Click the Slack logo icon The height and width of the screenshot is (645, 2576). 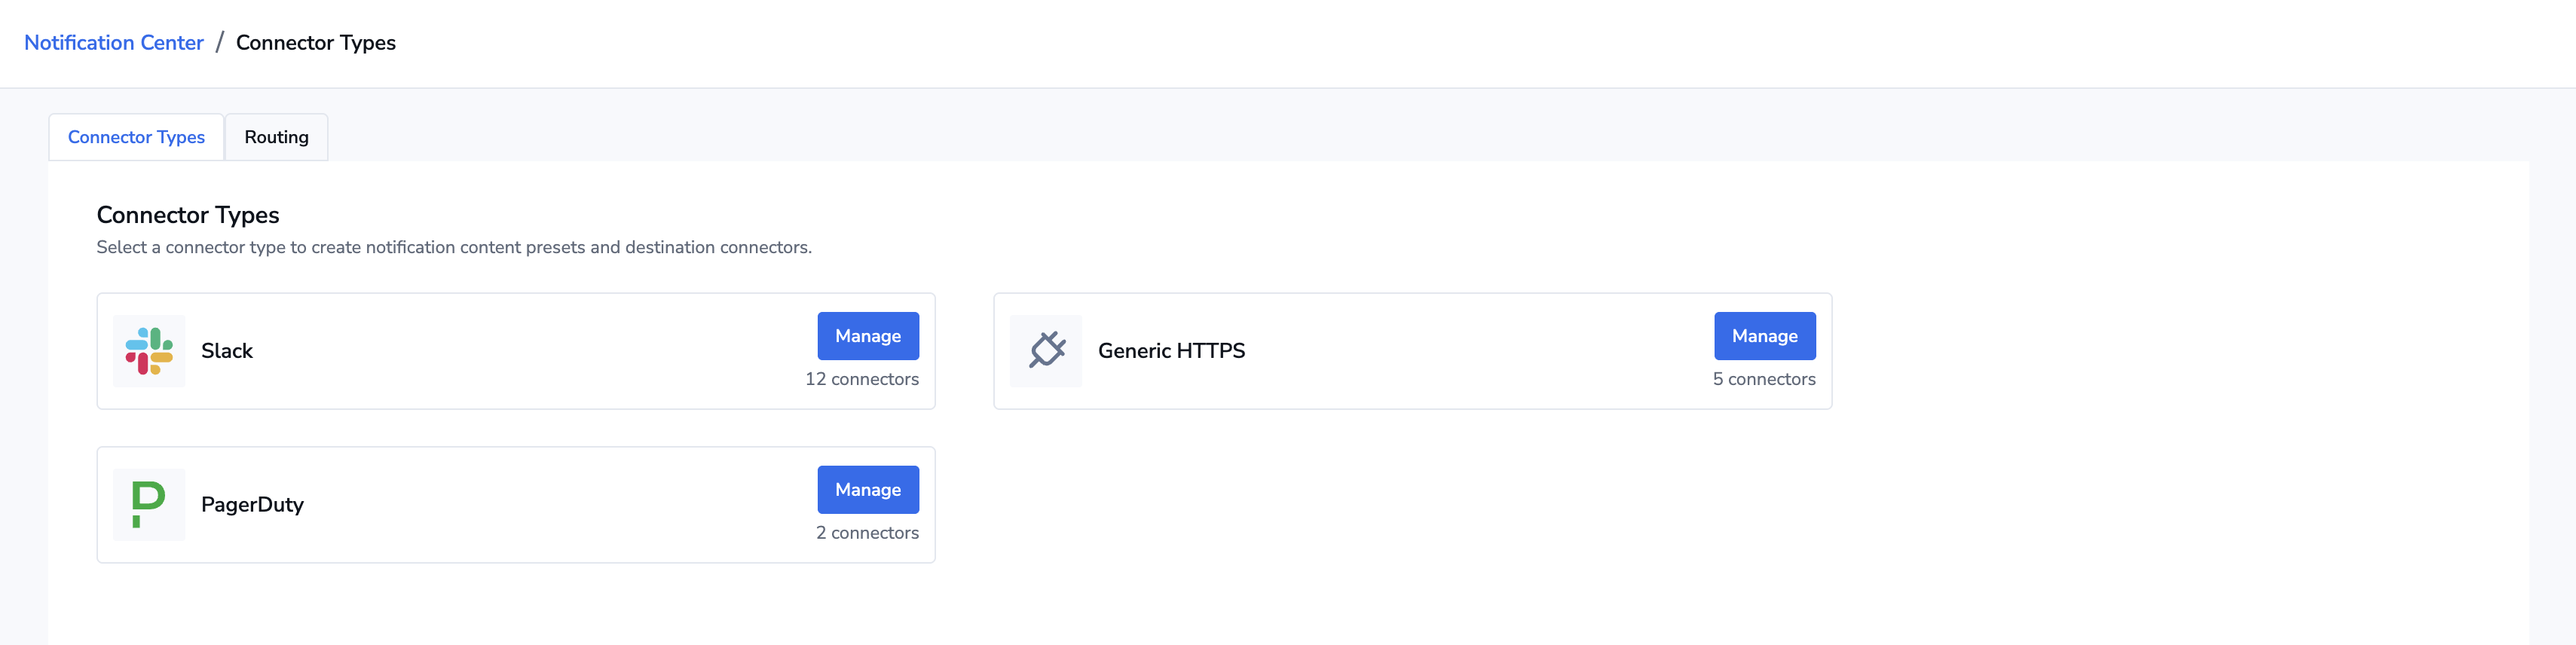[x=149, y=351]
